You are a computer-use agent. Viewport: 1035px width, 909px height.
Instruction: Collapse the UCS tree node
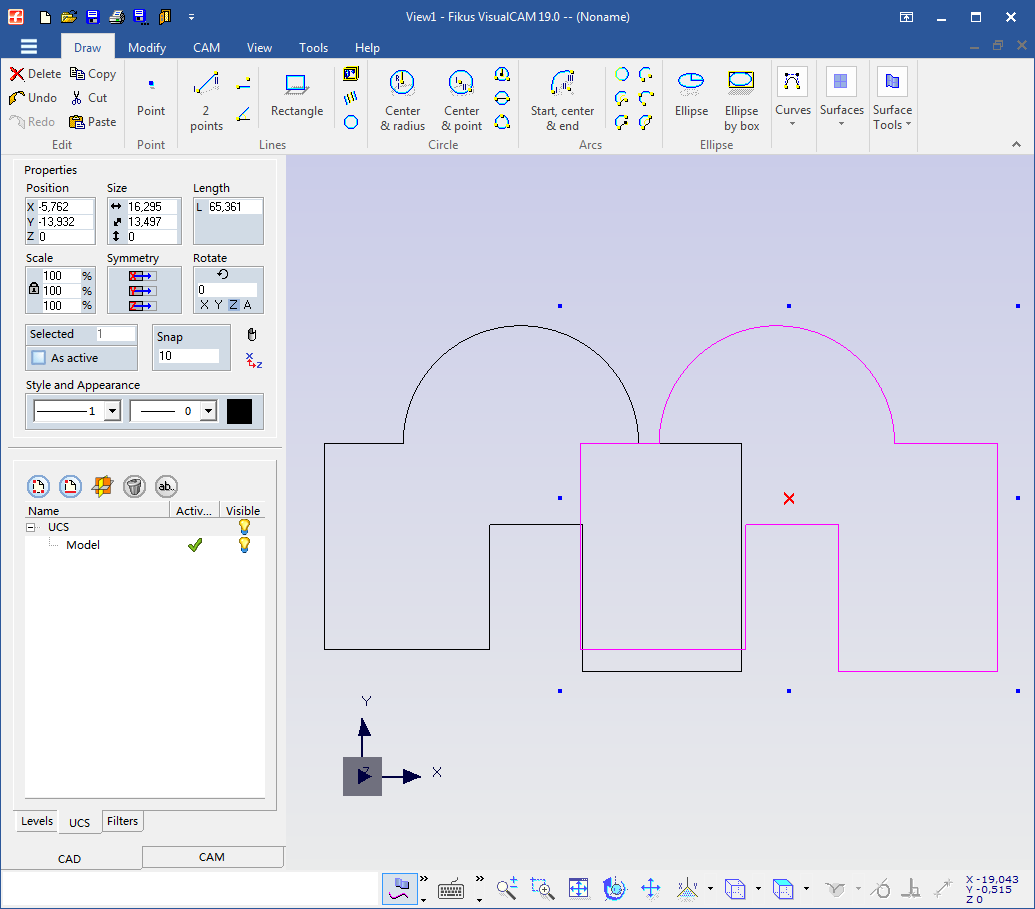pos(31,527)
